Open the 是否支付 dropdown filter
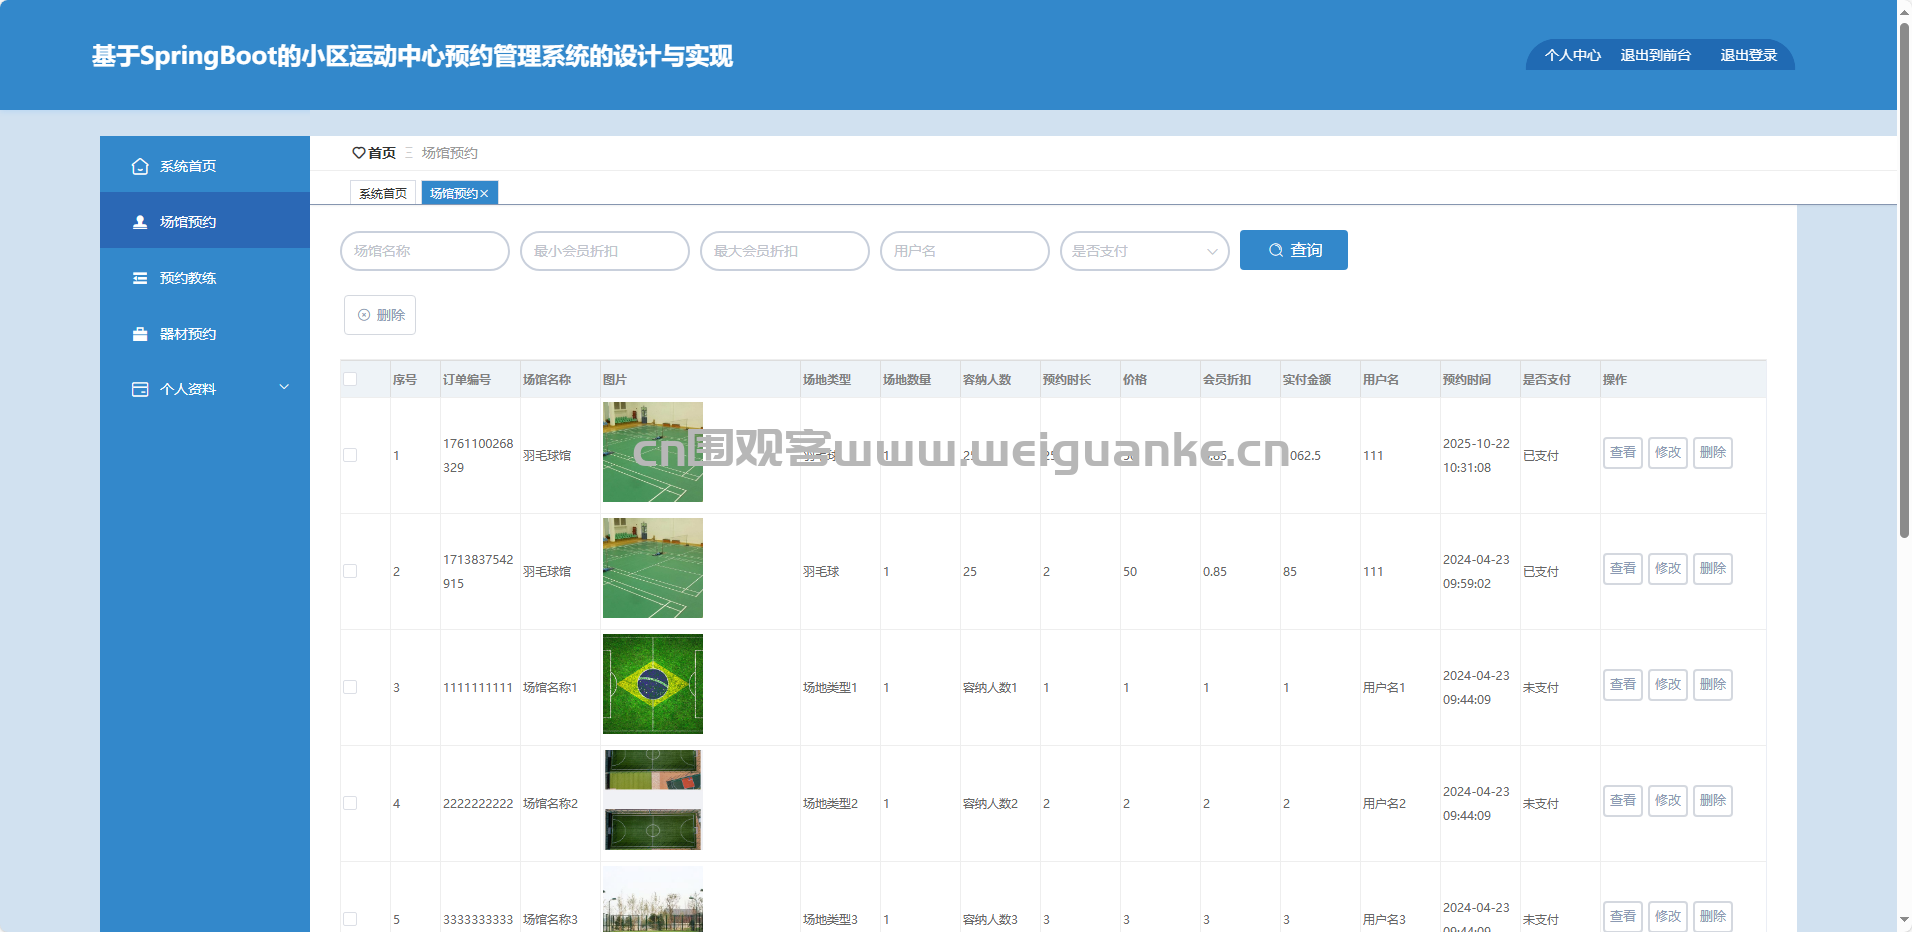The width and height of the screenshot is (1912, 932). click(x=1145, y=251)
